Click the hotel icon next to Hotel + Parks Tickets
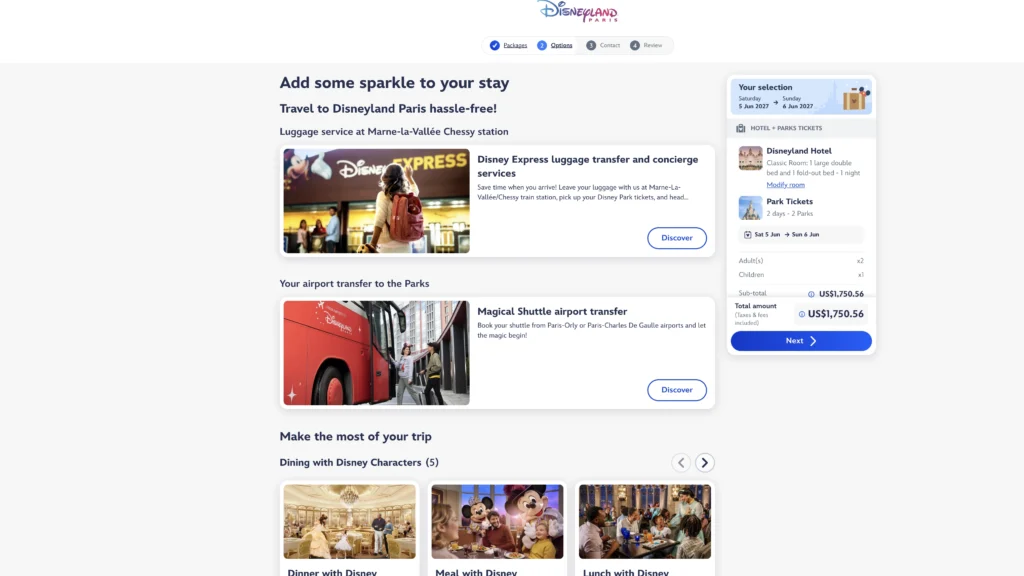 pos(741,128)
